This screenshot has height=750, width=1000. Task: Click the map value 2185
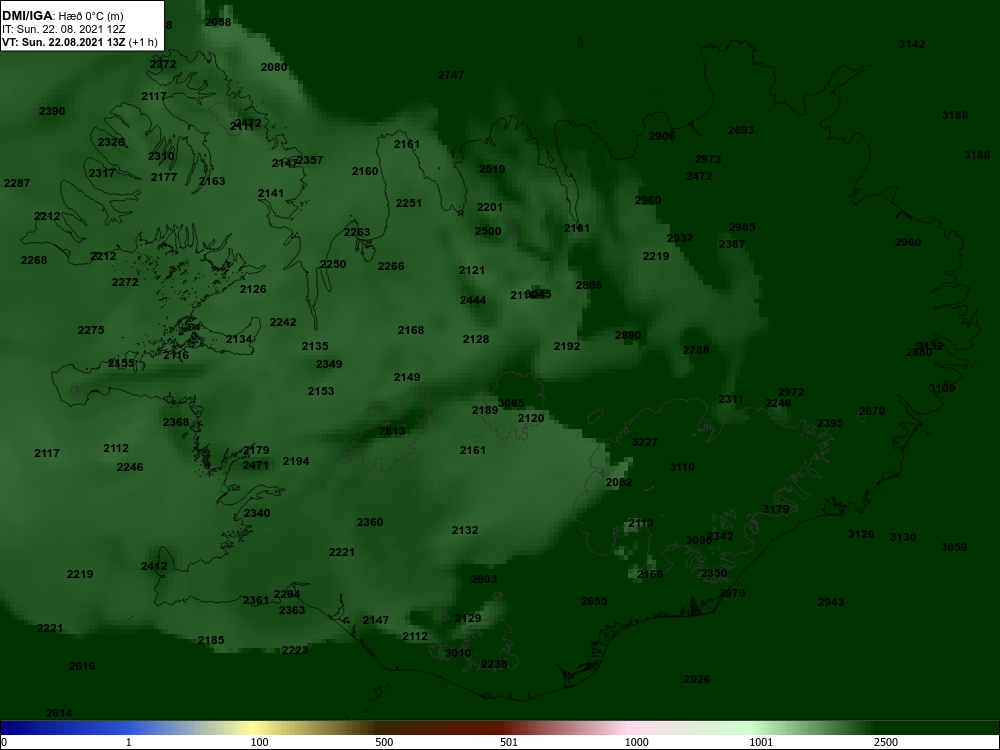point(211,640)
